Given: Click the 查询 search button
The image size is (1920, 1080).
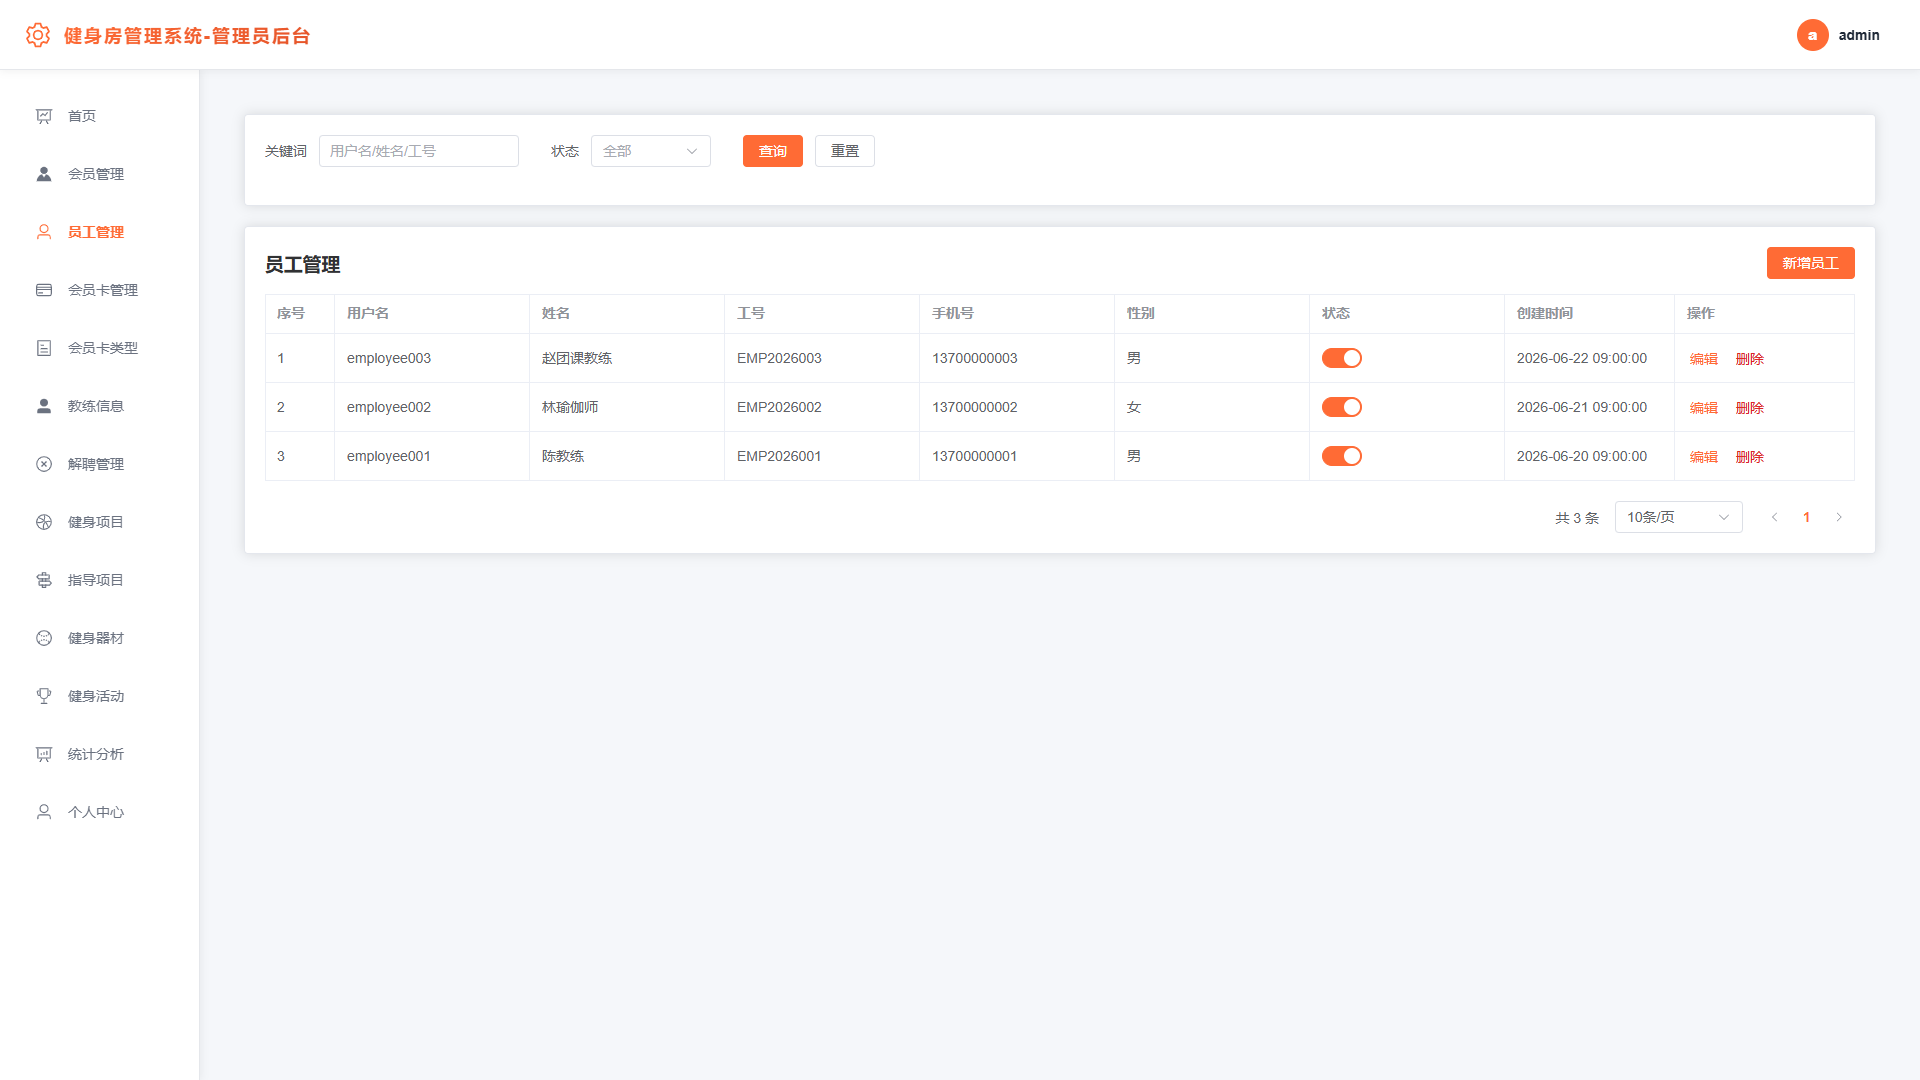Looking at the screenshot, I should coord(772,151).
